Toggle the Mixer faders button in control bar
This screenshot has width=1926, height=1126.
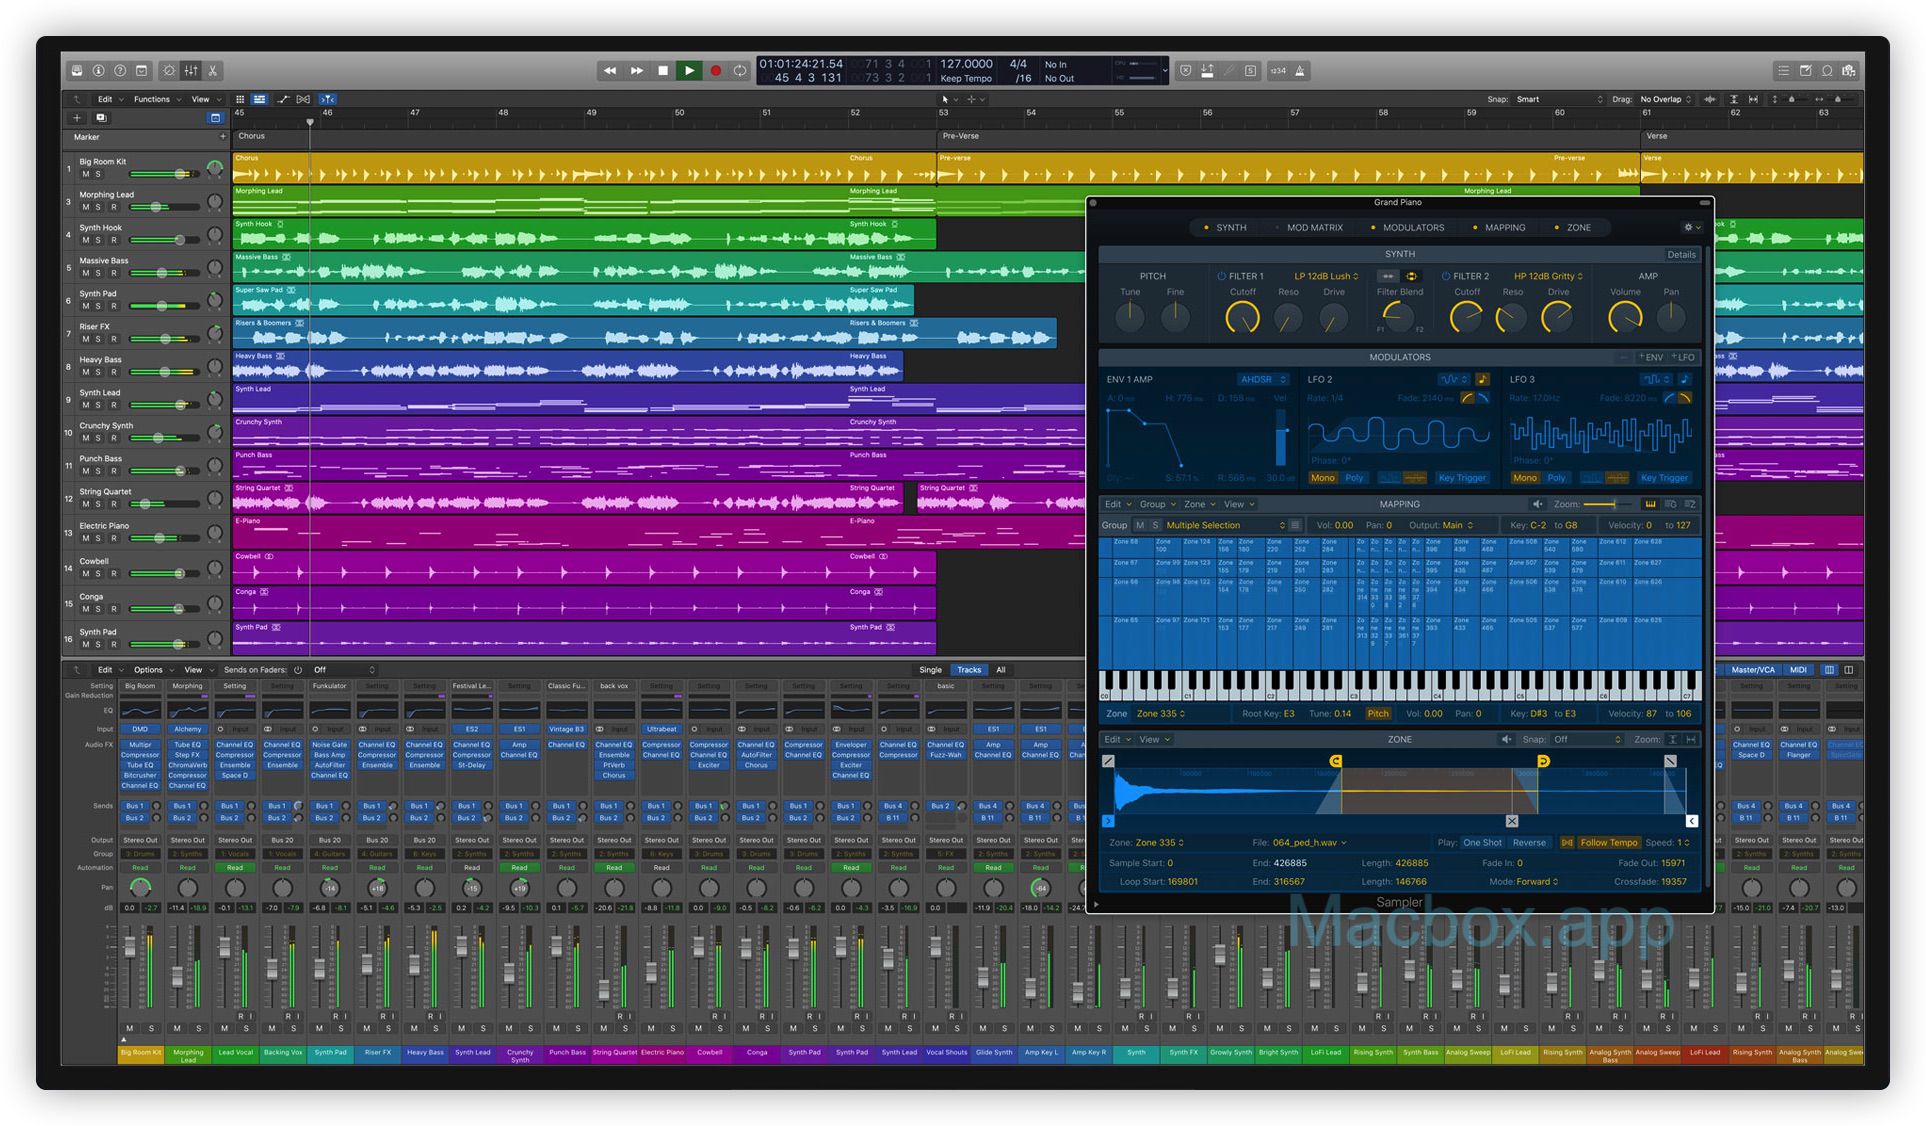(190, 71)
